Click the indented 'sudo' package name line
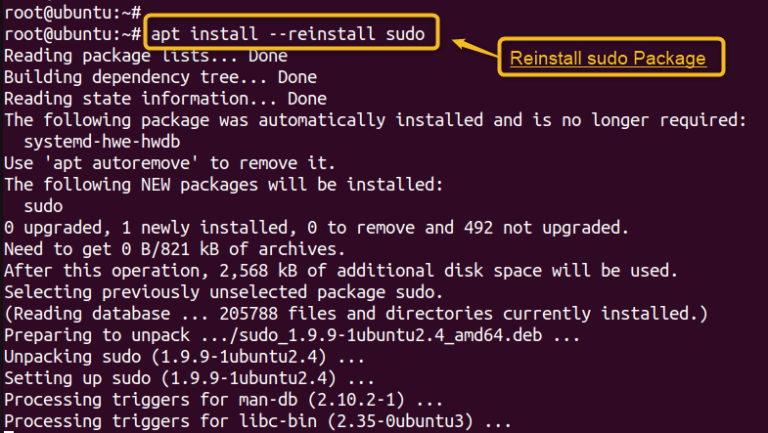 tap(43, 206)
